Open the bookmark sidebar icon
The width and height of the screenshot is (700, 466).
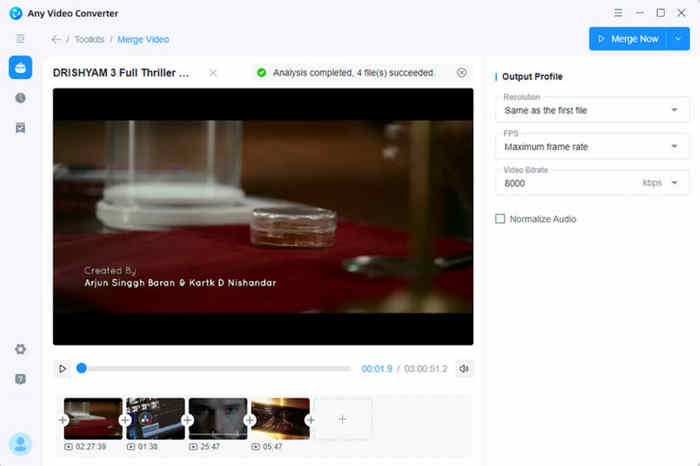(20, 128)
